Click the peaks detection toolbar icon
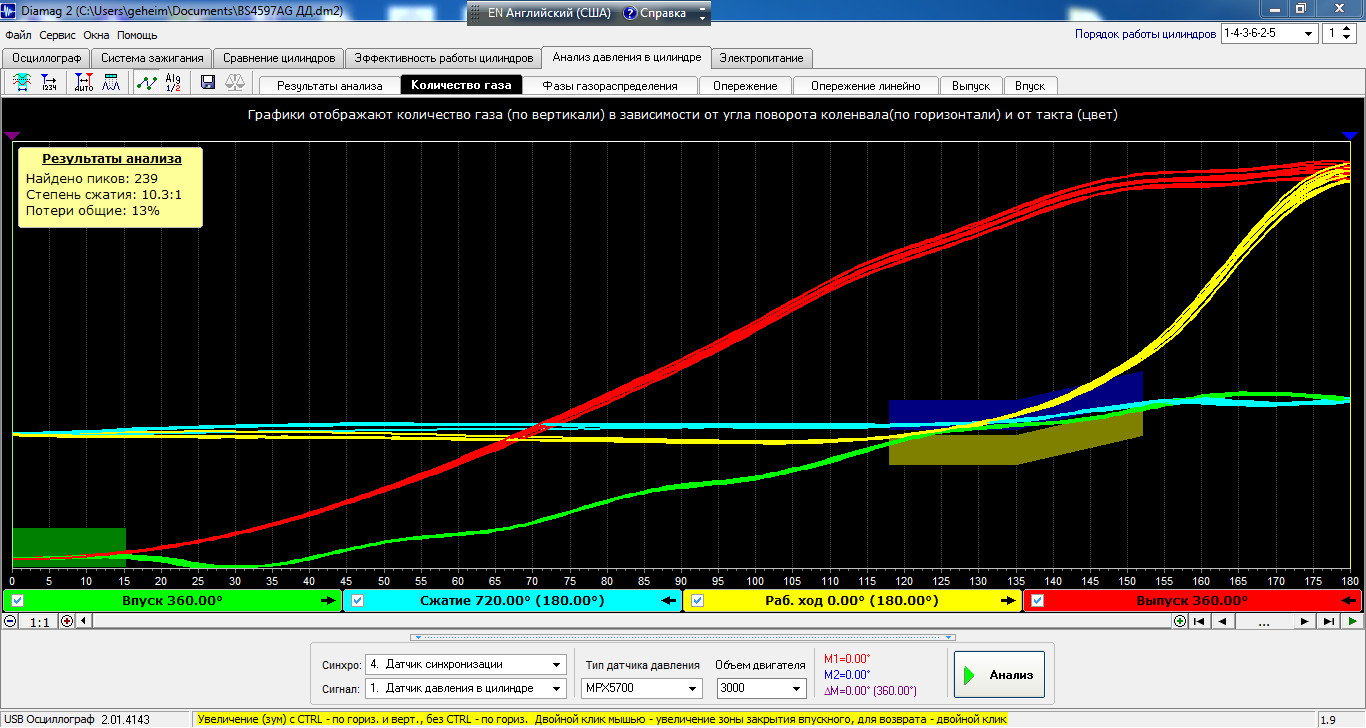 click(112, 83)
